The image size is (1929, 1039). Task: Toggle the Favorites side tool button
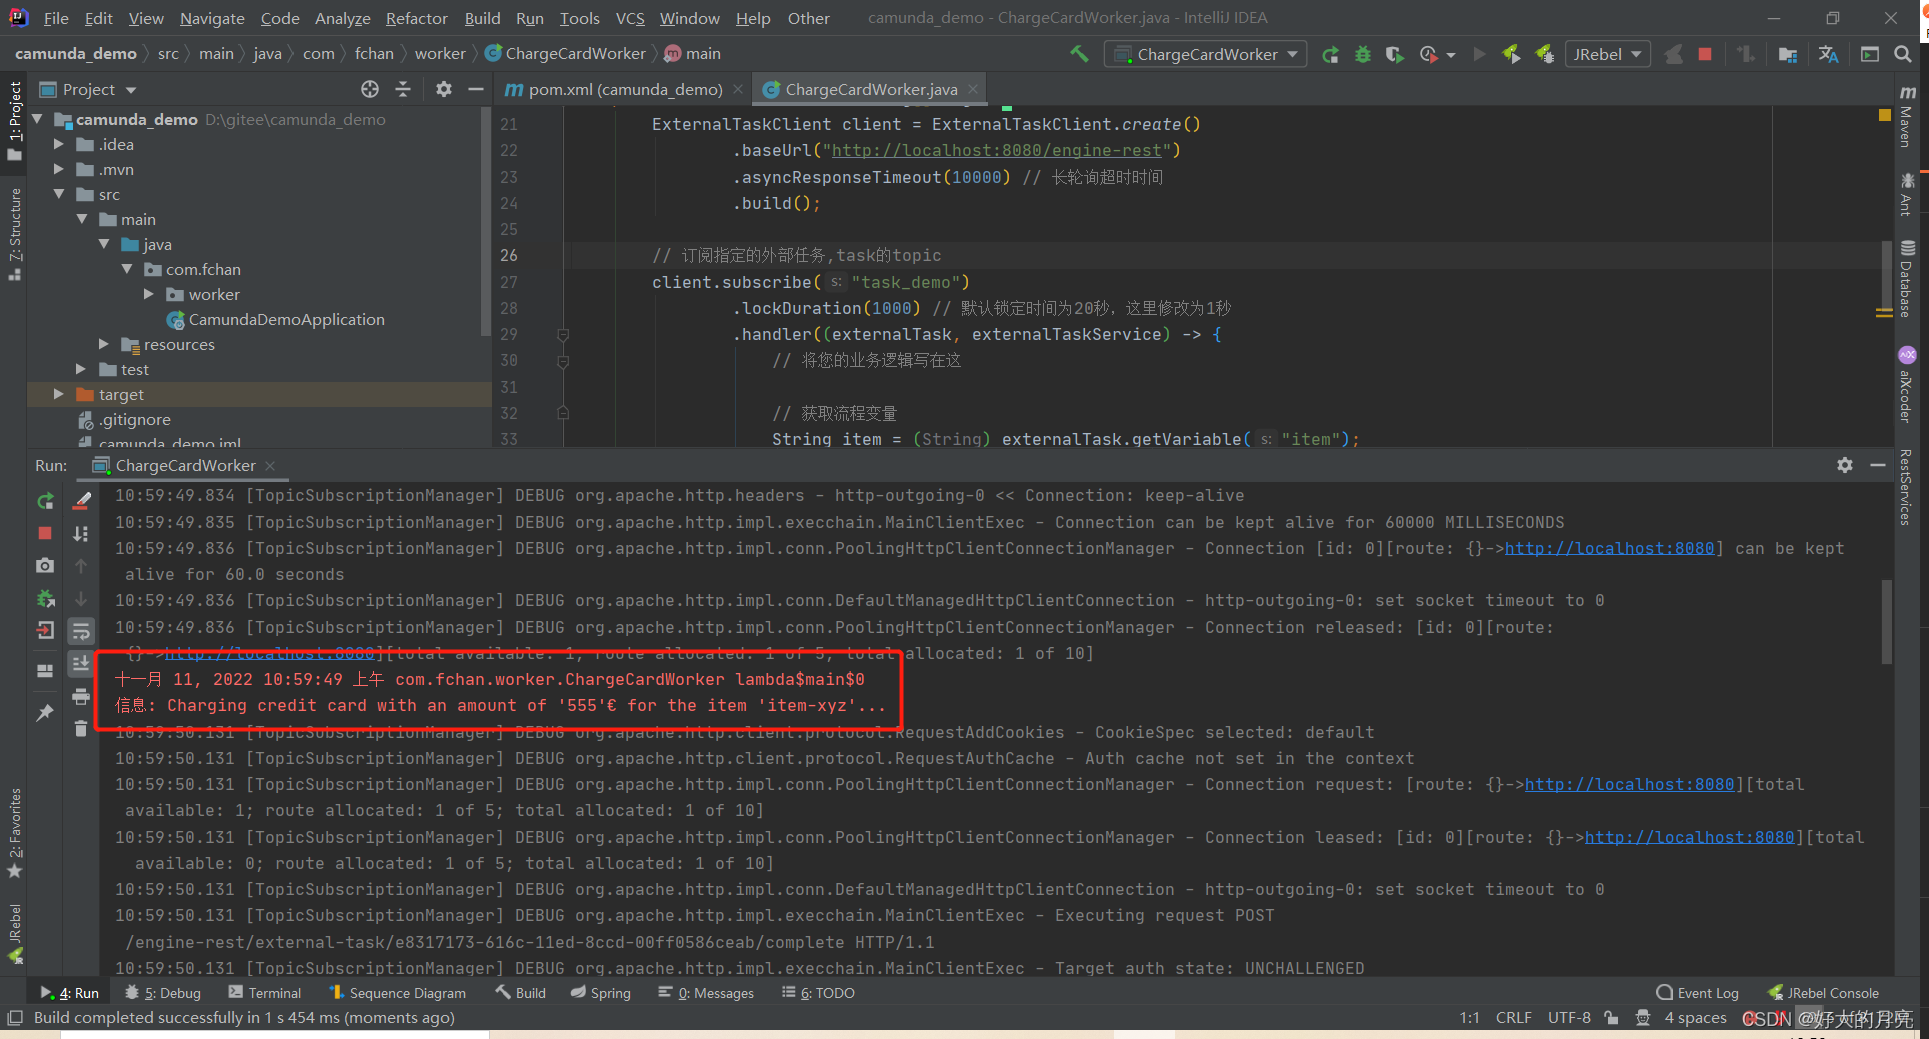[x=14, y=834]
